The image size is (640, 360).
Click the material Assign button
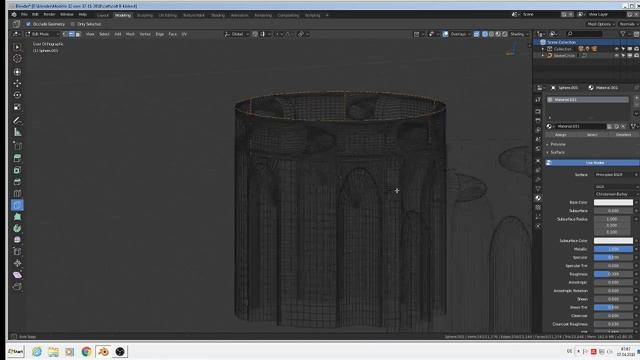point(561,135)
